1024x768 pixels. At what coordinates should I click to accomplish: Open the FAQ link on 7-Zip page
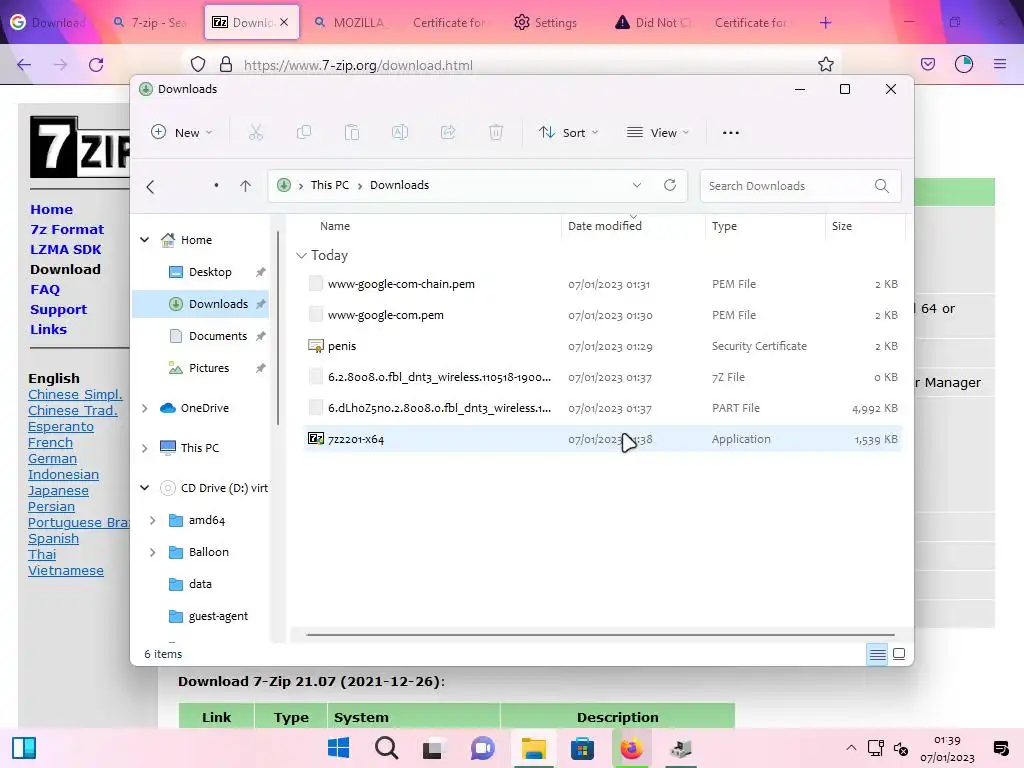(x=44, y=289)
